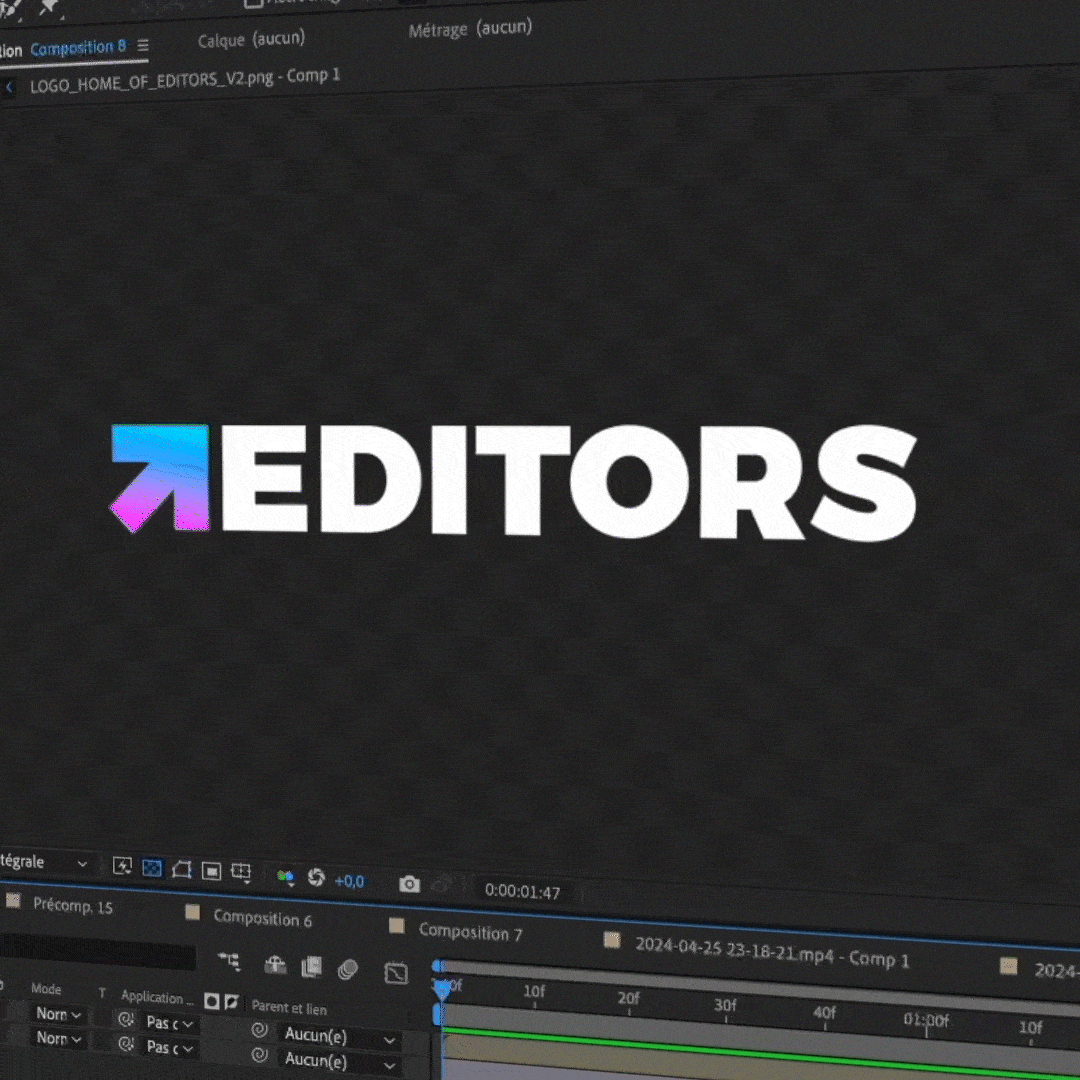Click the 0:00:01:47 timecode display
The height and width of the screenshot is (1080, 1080).
[522, 891]
